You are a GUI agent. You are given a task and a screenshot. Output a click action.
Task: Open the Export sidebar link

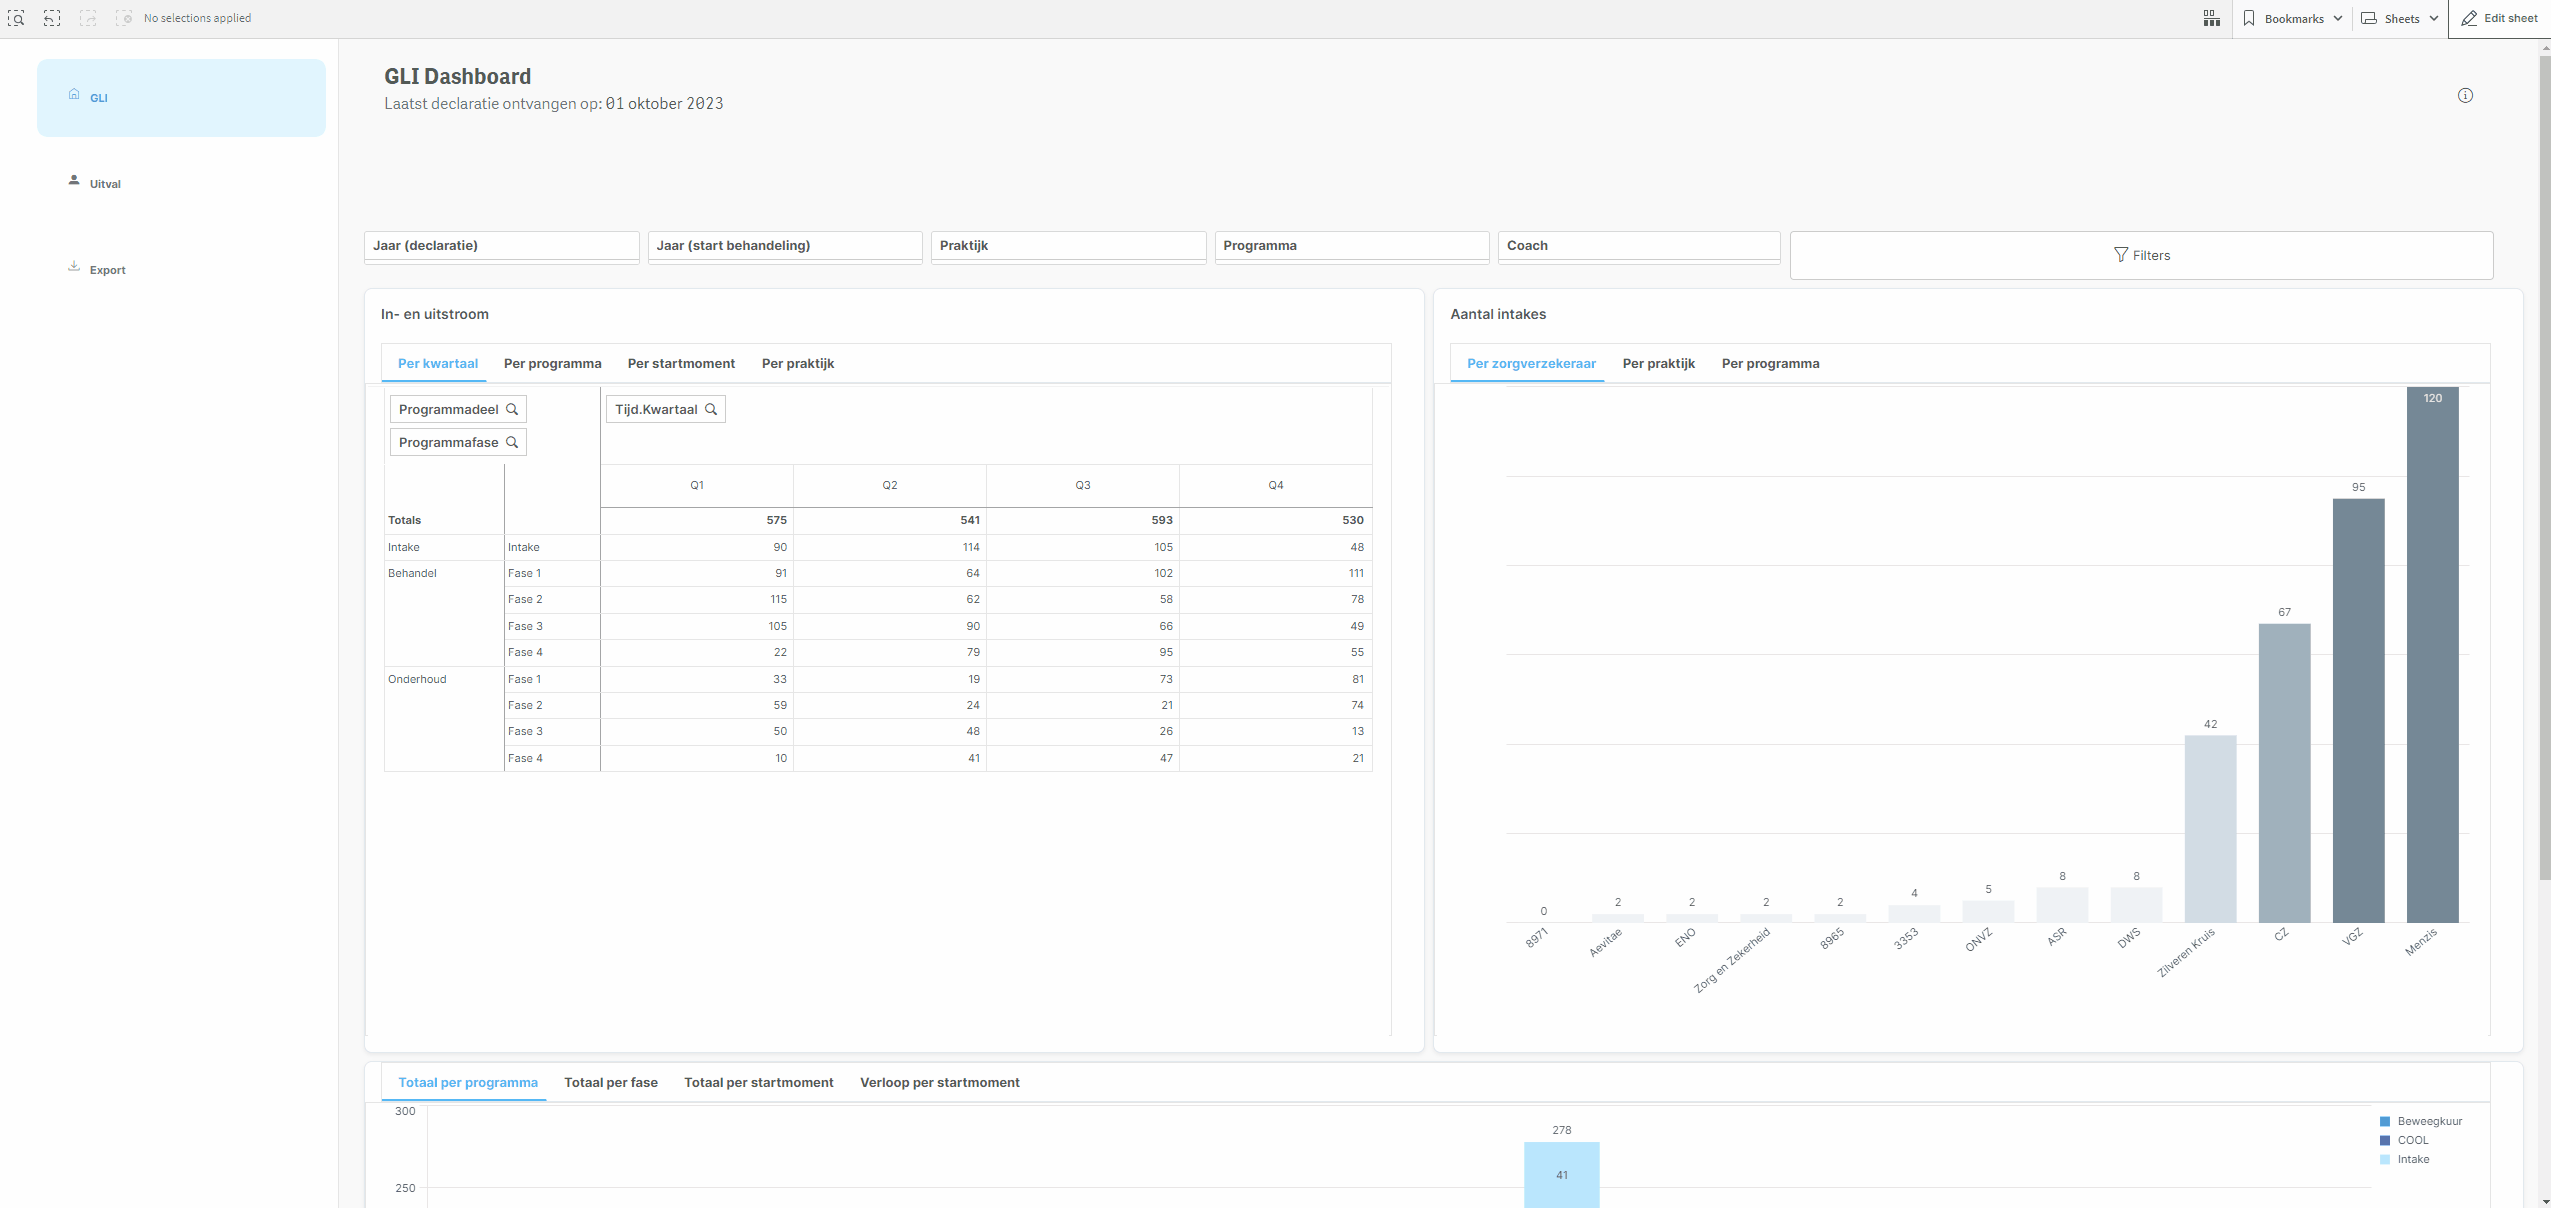coord(107,270)
